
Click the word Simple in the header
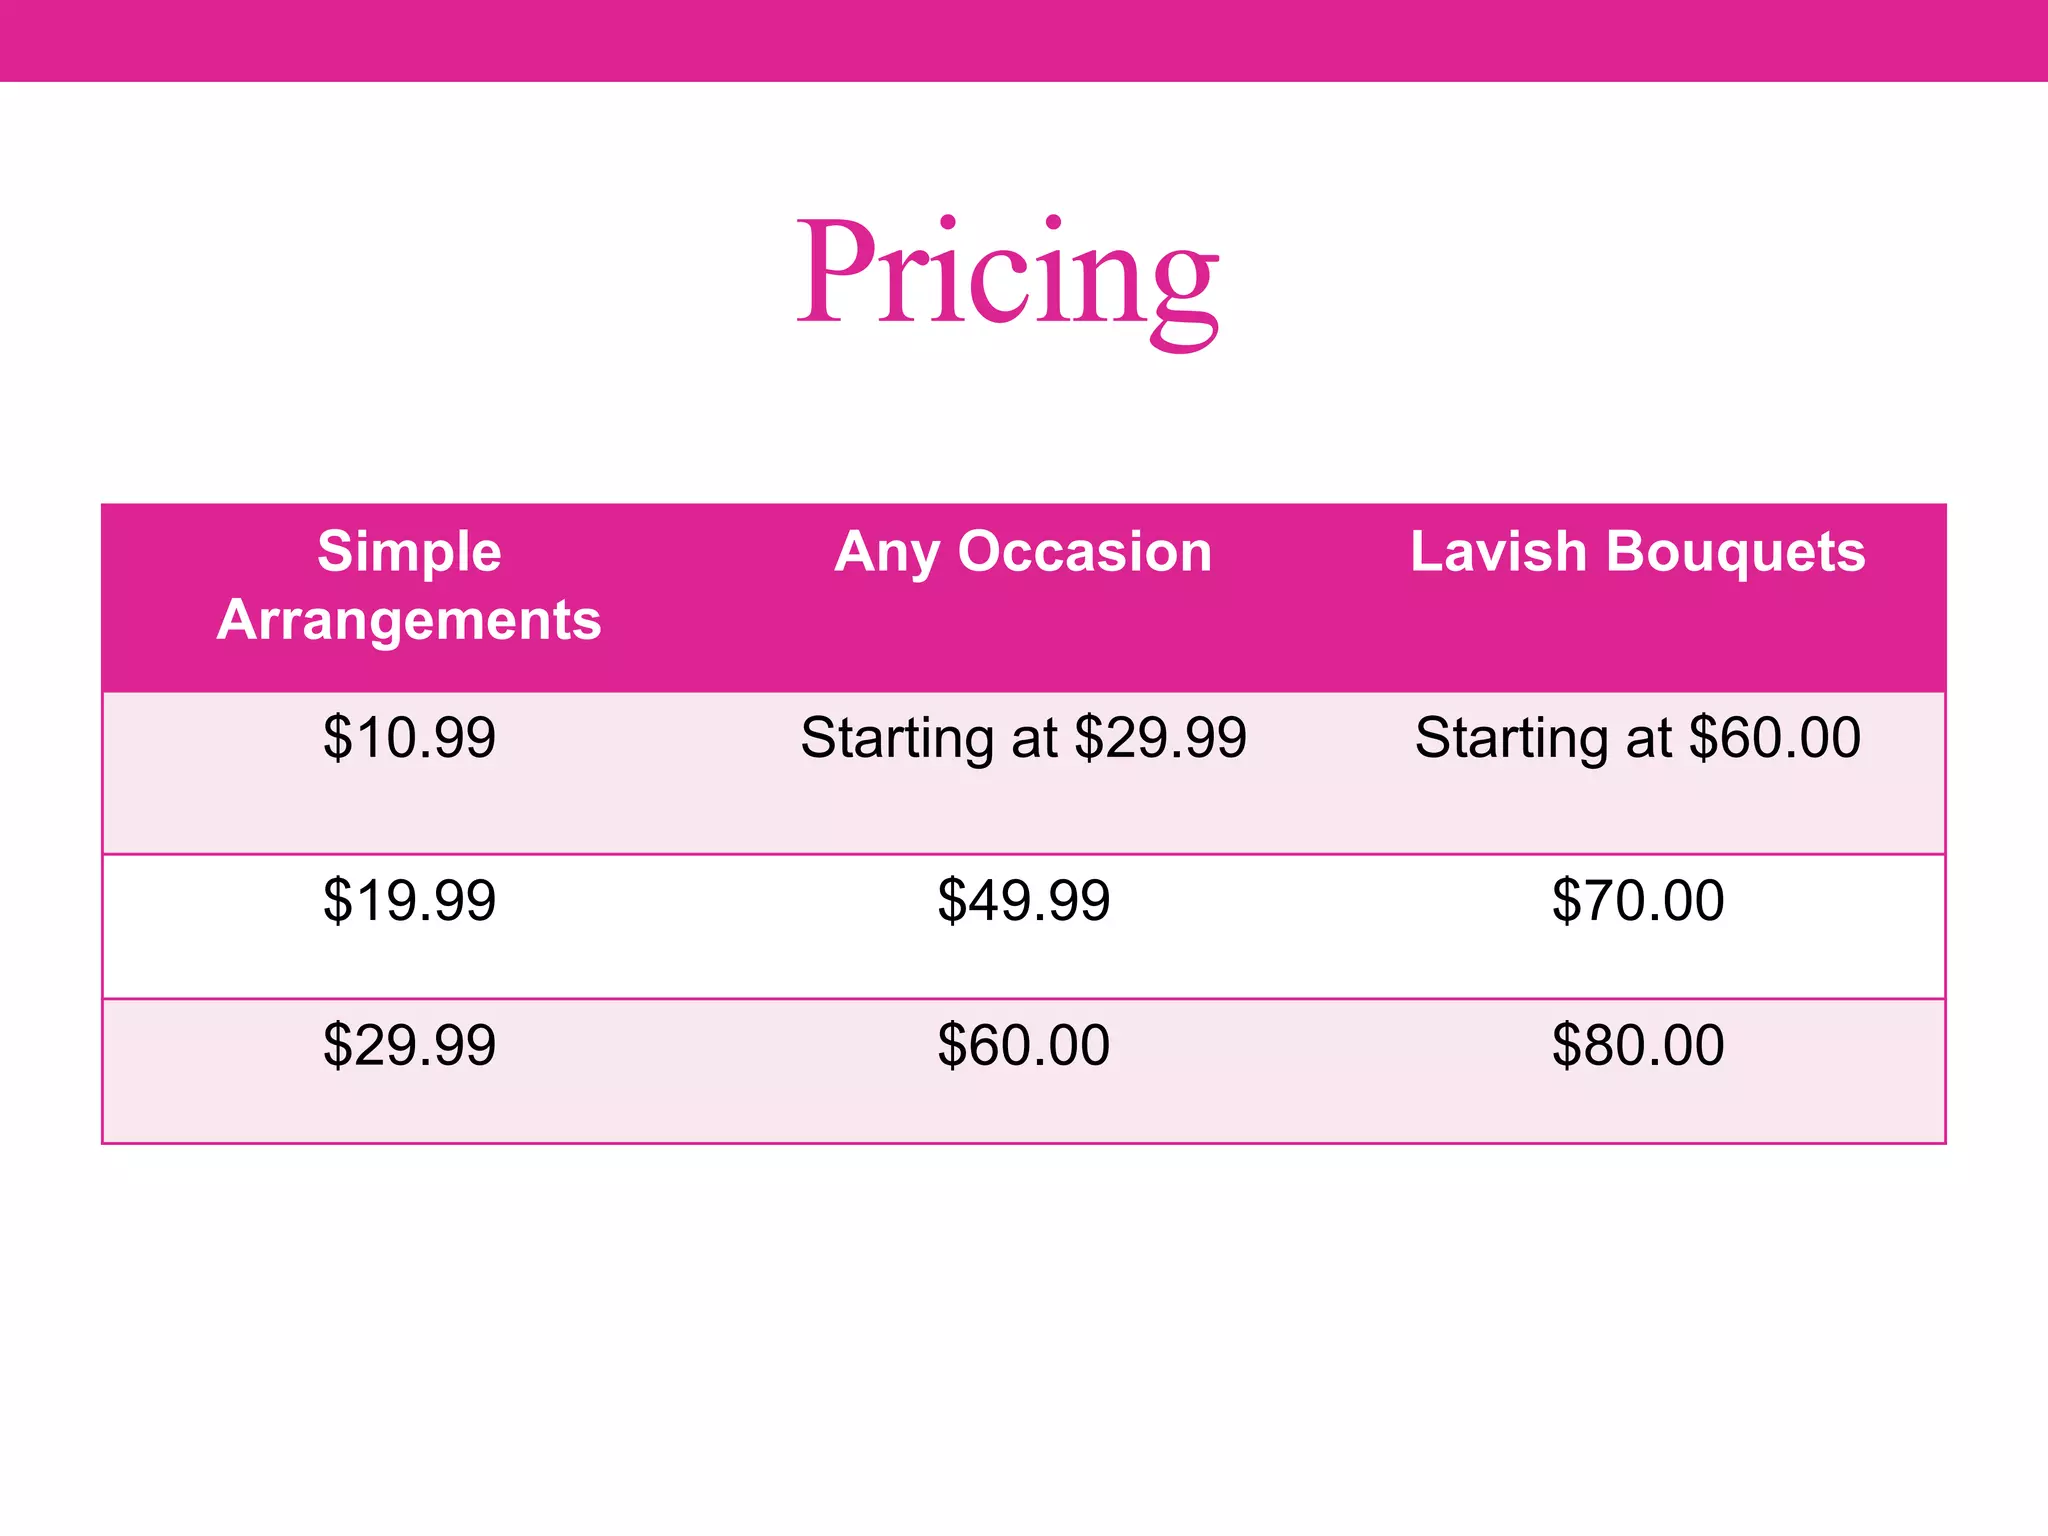coord(409,552)
